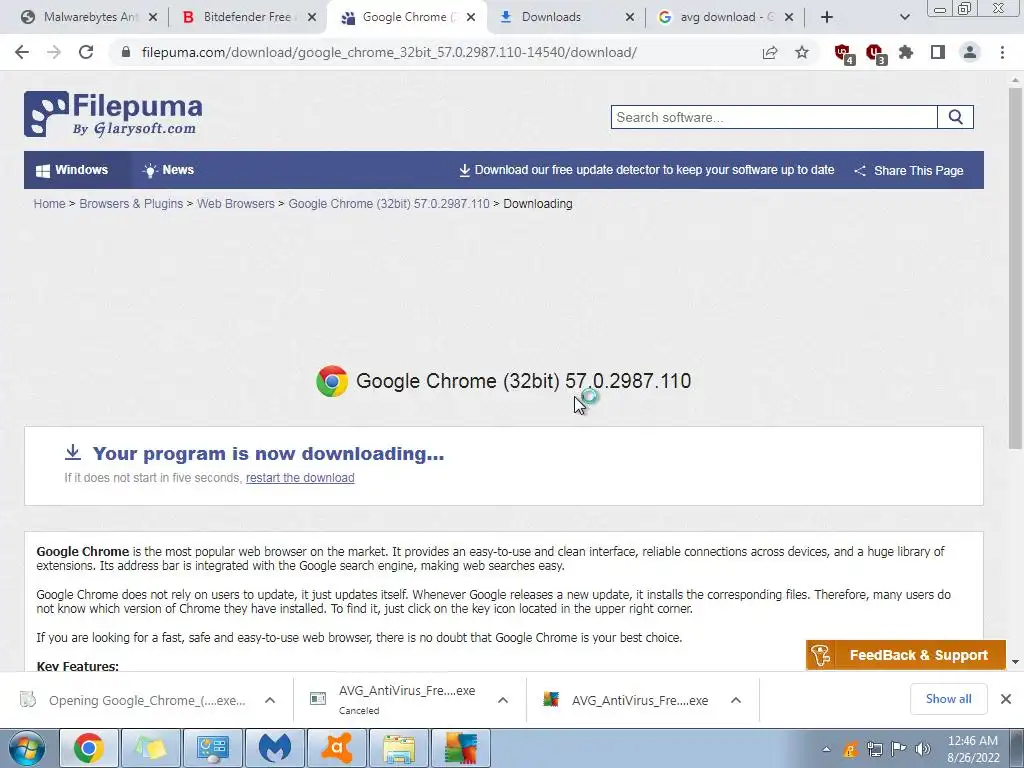Click the page vertical scrollbar thumb
This screenshot has width=1024, height=768.
coord(1015,268)
